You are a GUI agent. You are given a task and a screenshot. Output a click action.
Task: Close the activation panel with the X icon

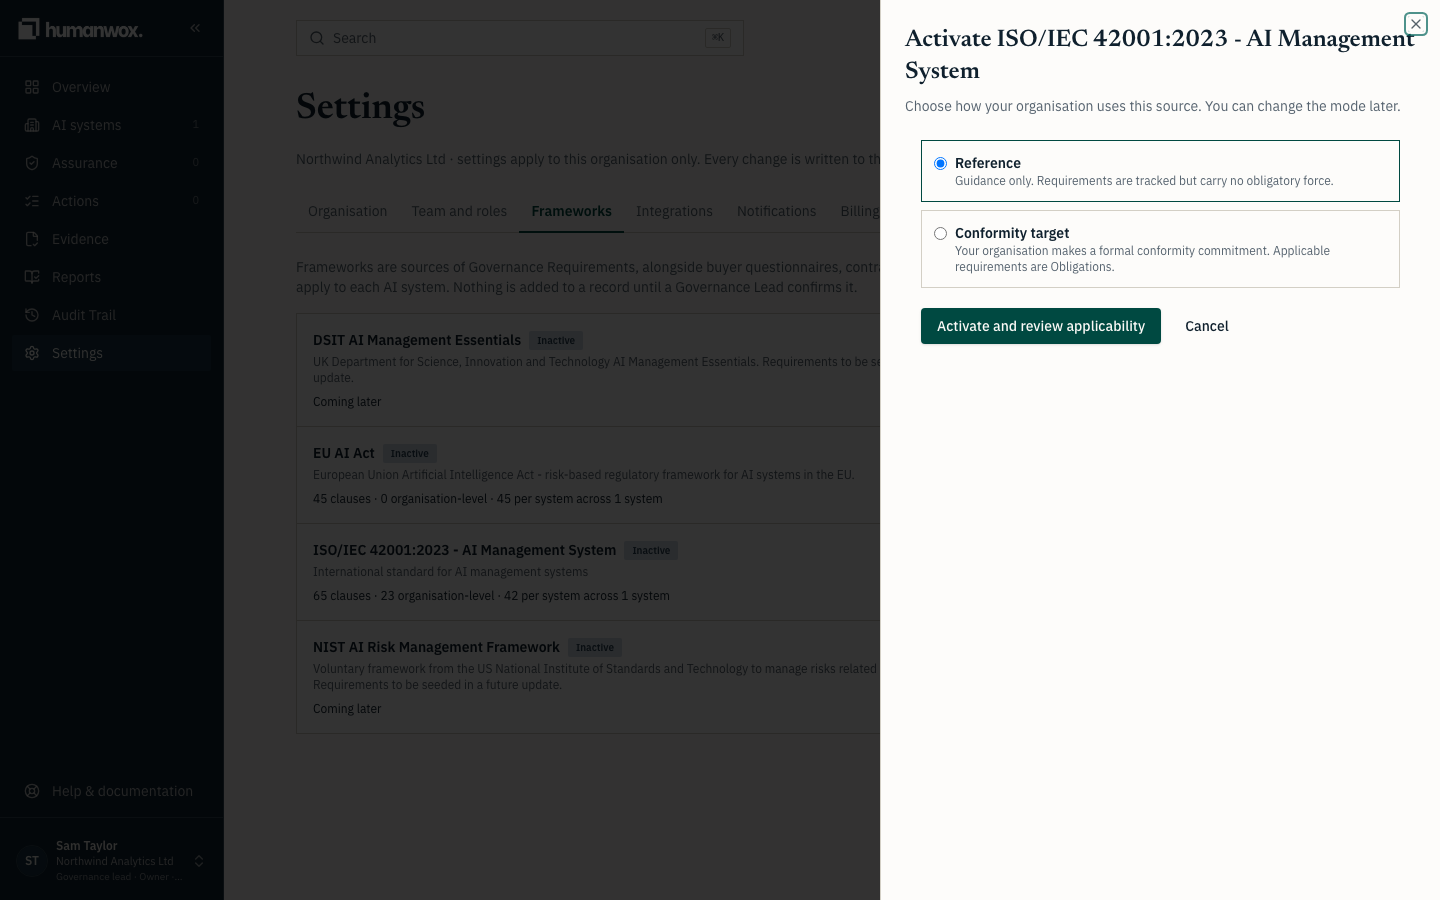coord(1415,24)
